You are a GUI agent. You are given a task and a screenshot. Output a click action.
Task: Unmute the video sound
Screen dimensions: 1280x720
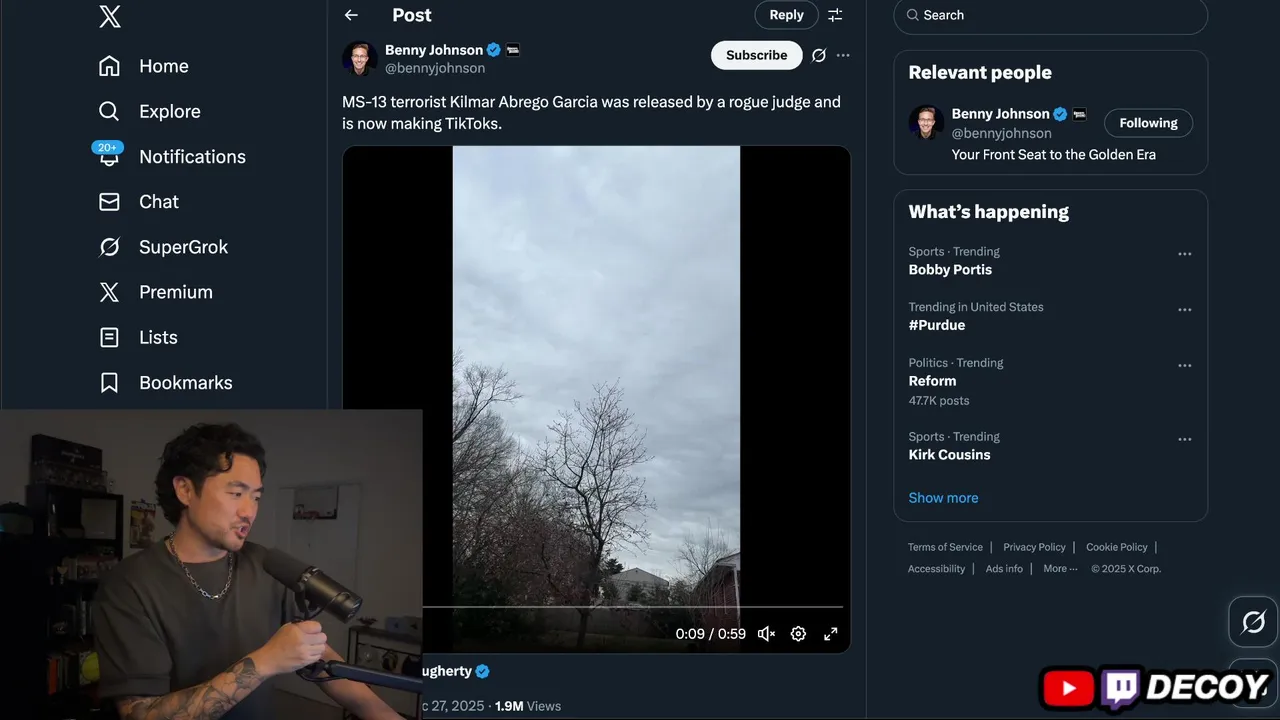point(766,634)
